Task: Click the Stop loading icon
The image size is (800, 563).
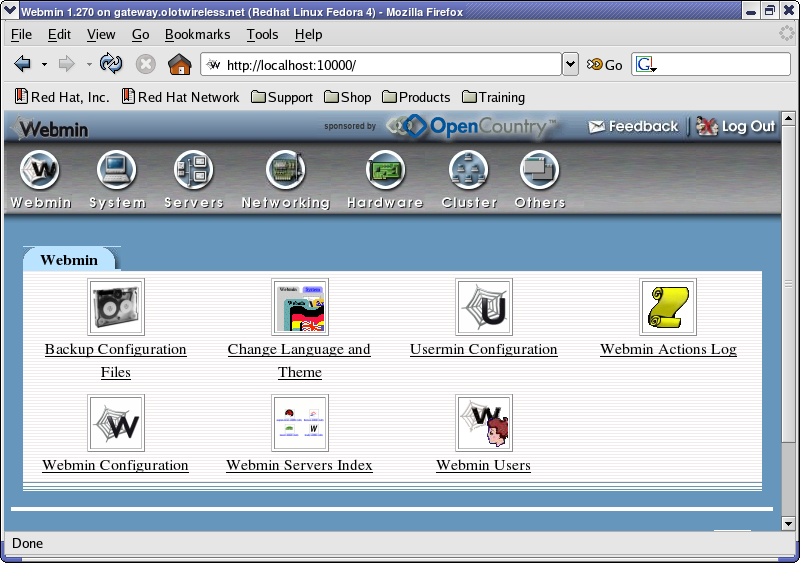Action: 145,64
